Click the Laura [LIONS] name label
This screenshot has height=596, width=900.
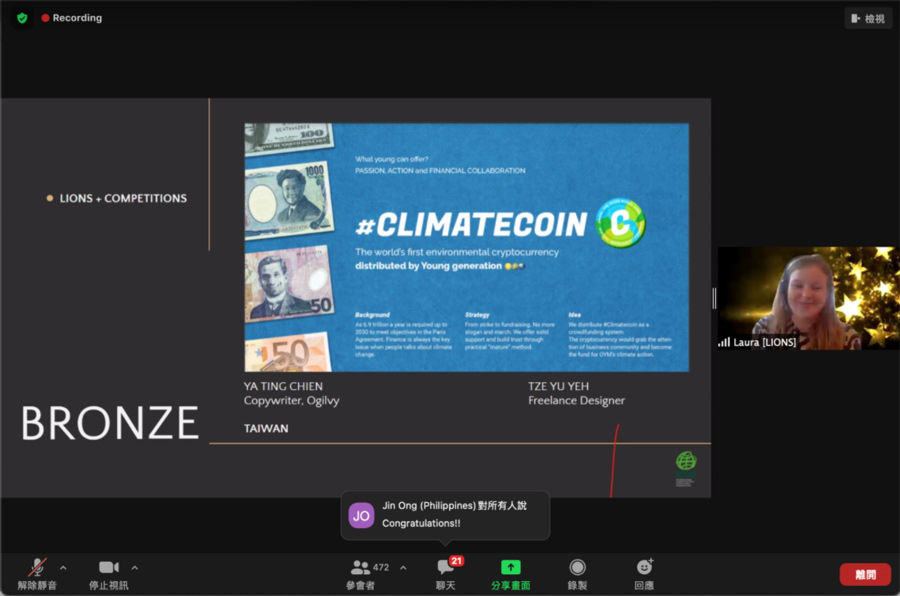coord(765,342)
